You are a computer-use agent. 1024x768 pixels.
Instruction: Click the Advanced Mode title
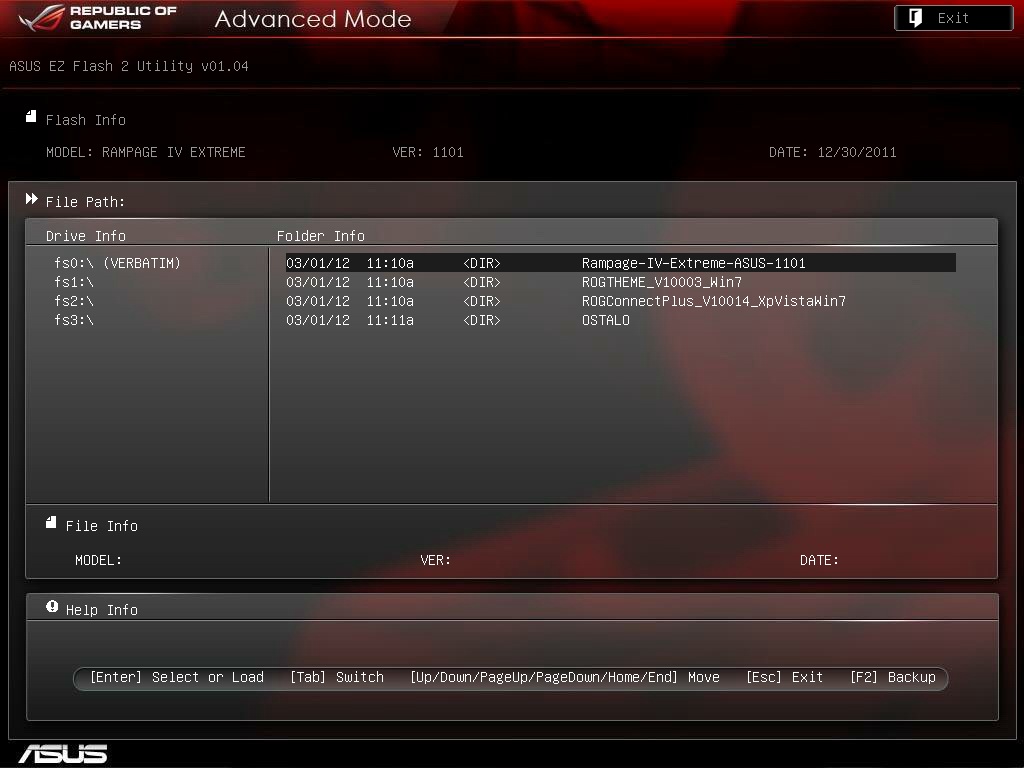pos(313,19)
